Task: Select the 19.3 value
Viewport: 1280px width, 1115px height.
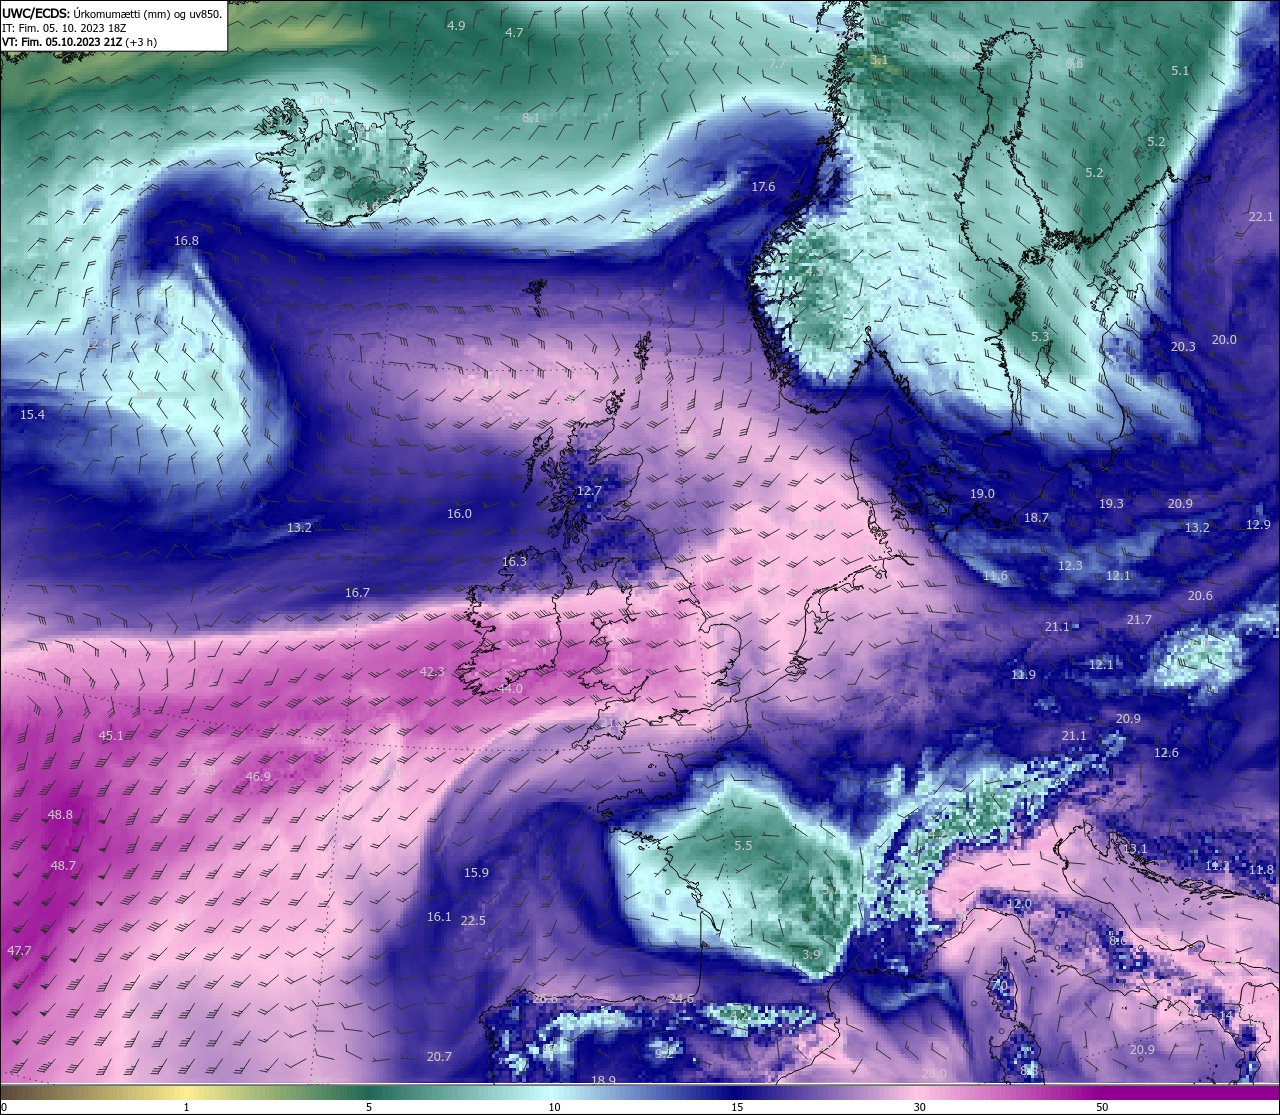Action: tap(1111, 503)
